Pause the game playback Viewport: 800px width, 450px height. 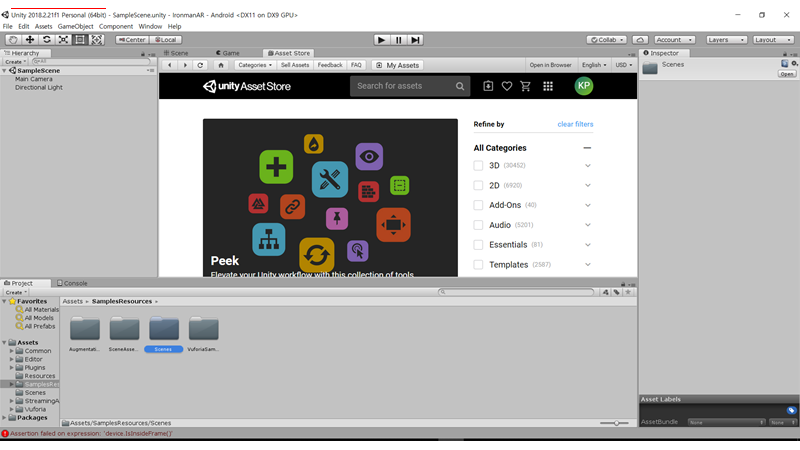pos(398,40)
